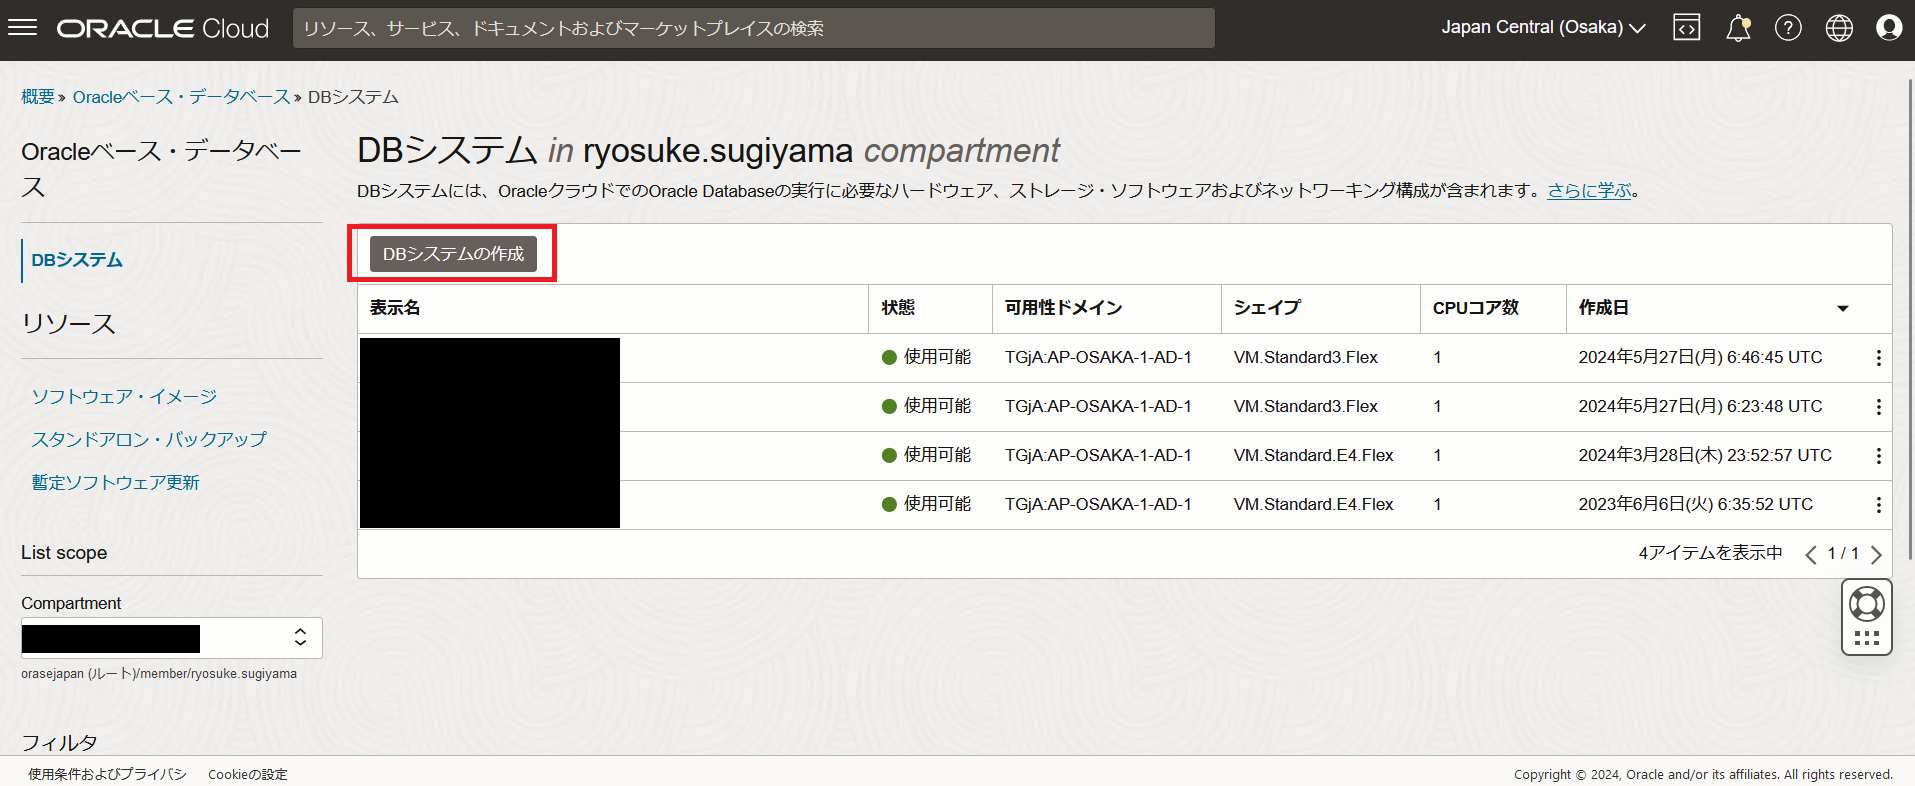Sort by 状態 column header

(898, 308)
